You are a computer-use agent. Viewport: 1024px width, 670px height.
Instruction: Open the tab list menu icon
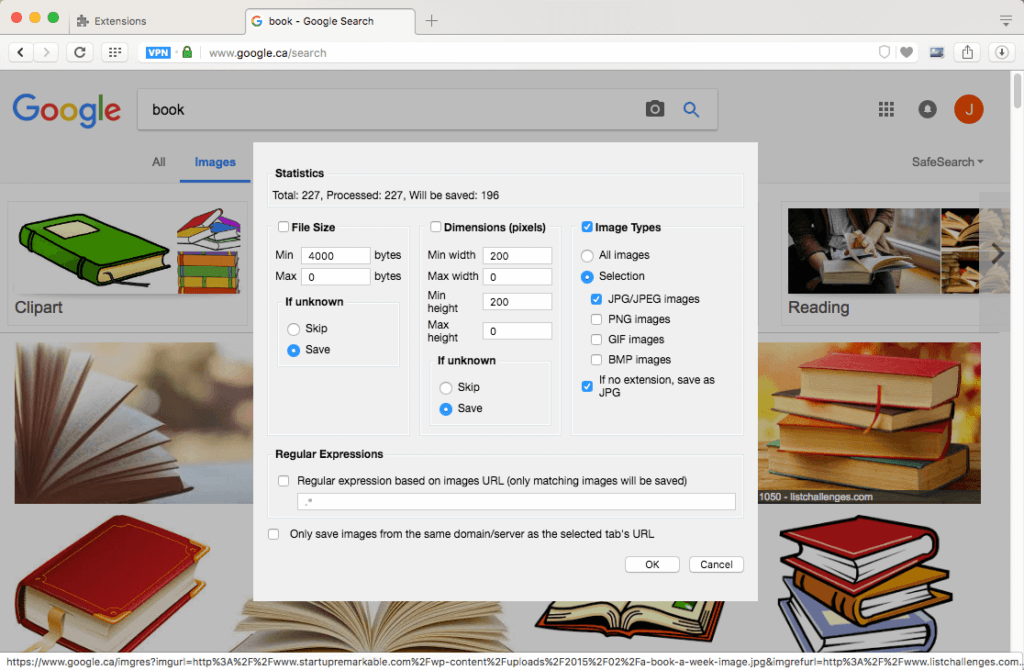pyautogui.click(x=1006, y=20)
